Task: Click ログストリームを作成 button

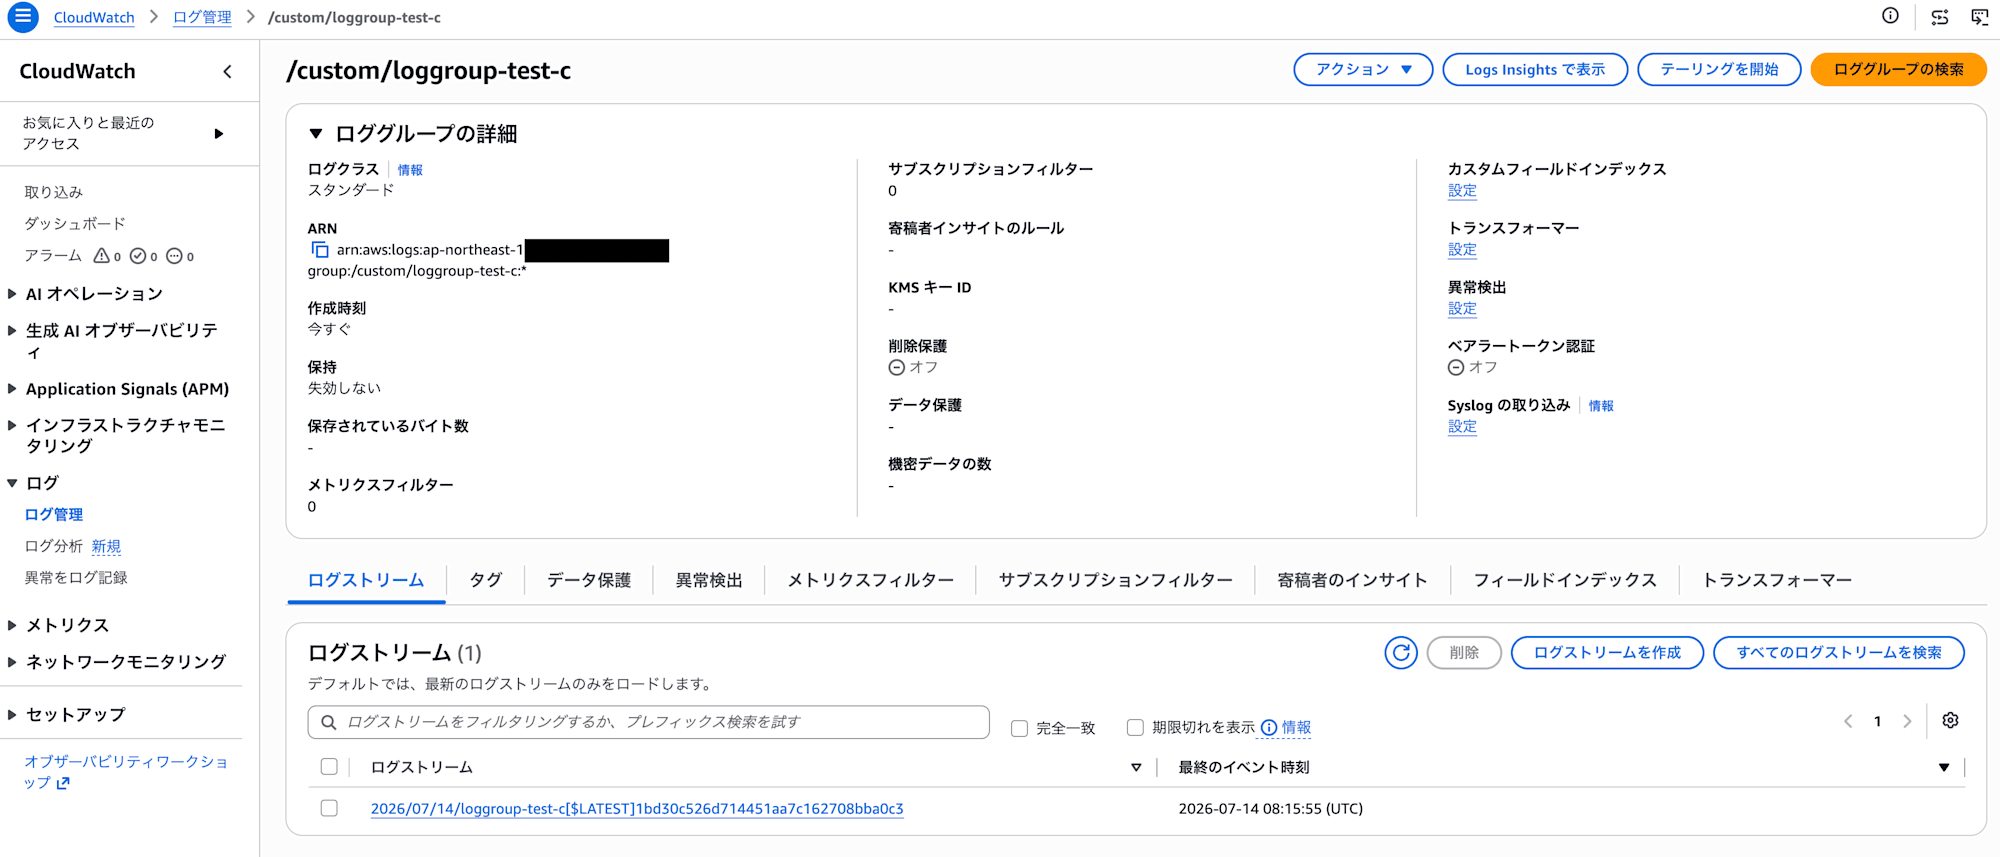Action: 1607,653
